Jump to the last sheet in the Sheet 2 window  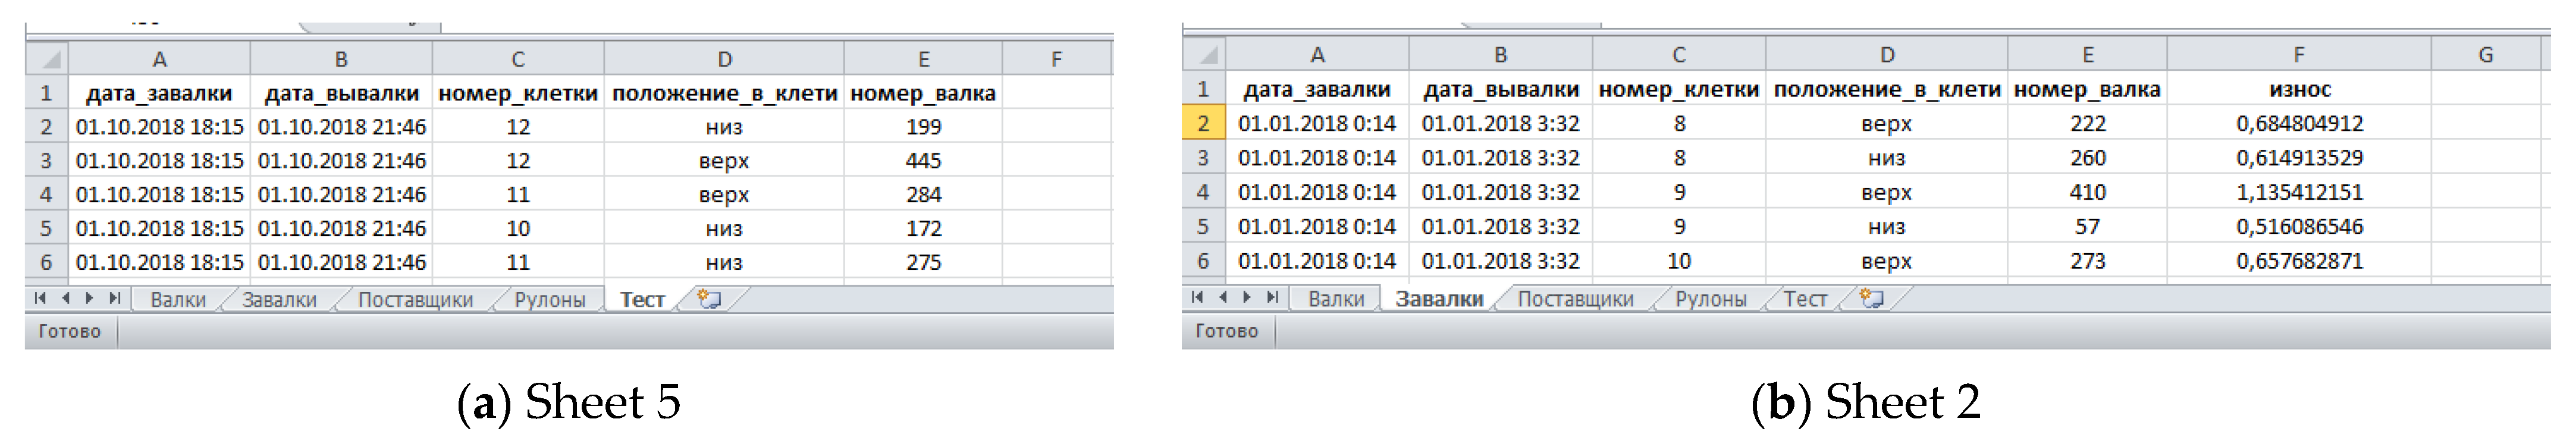[1272, 297]
